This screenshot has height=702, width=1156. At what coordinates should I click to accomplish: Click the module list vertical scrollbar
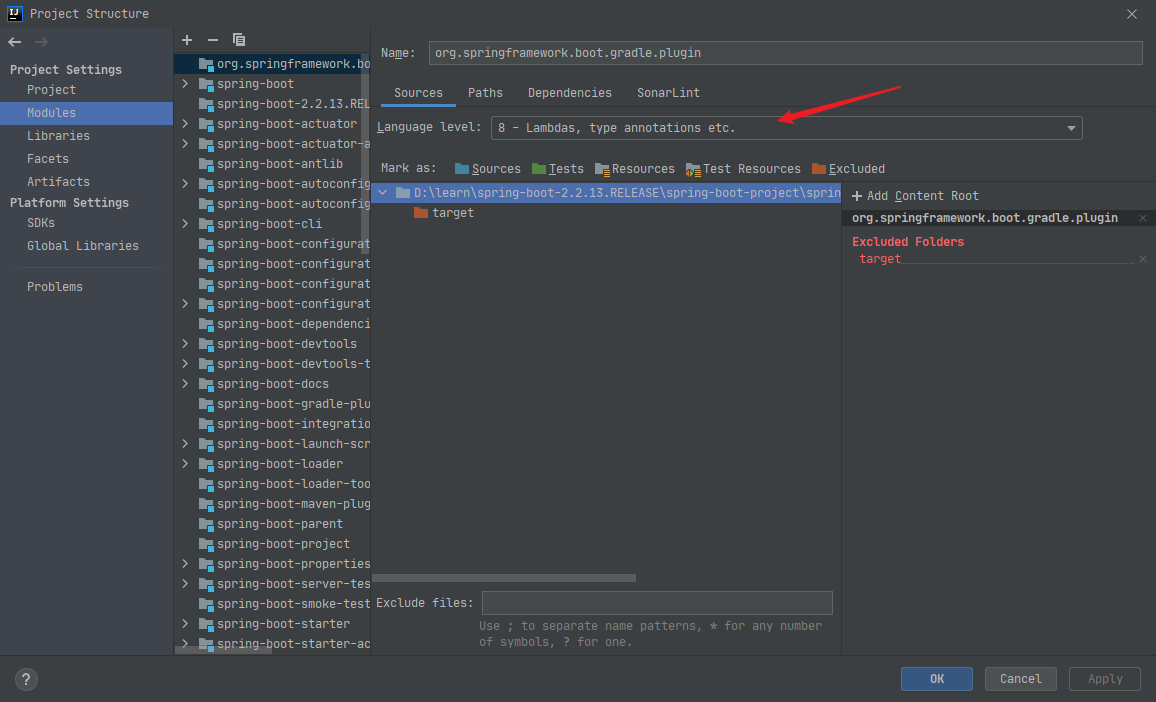[x=364, y=155]
